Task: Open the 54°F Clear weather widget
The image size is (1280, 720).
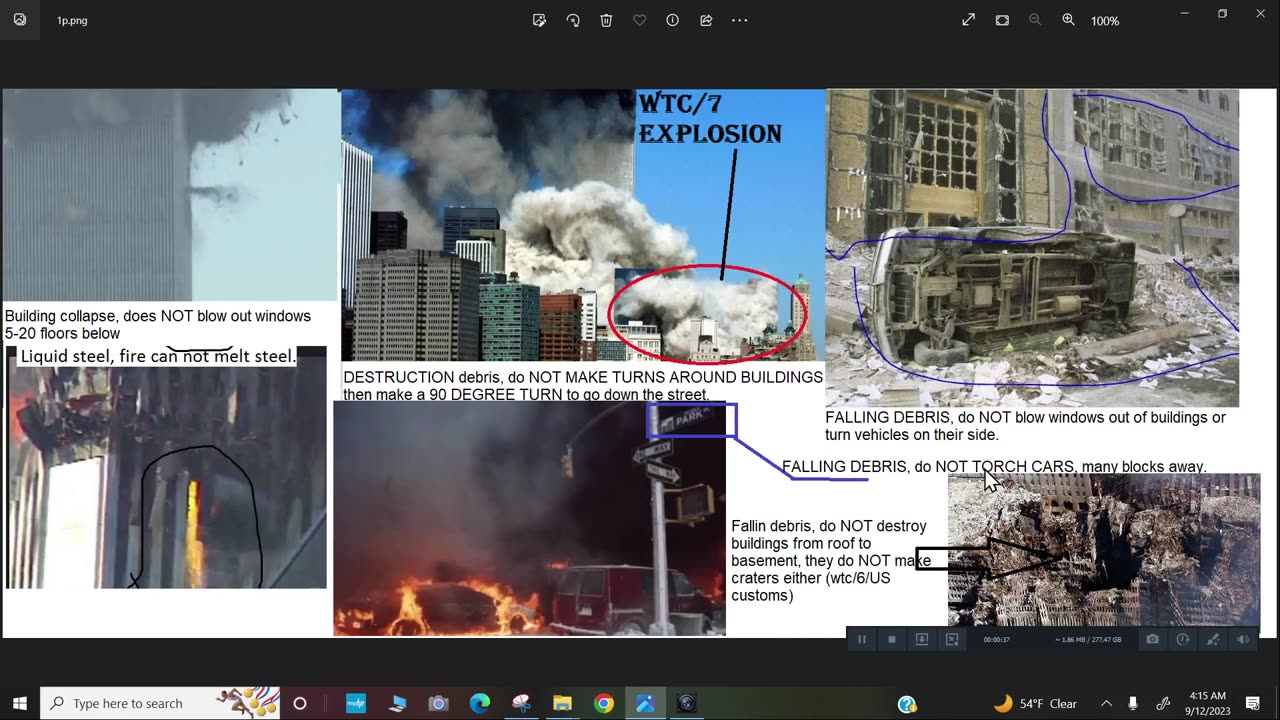Action: click(x=1035, y=703)
